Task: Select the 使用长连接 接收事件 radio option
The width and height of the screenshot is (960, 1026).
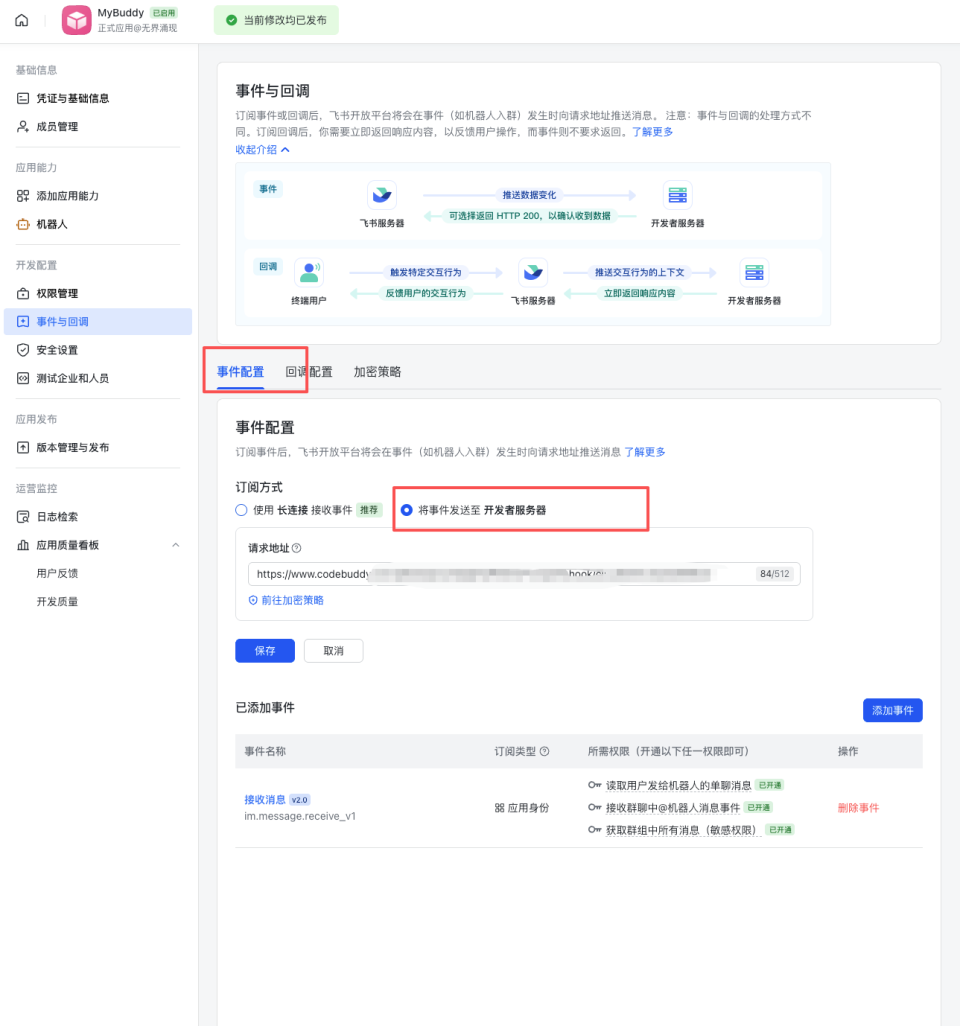Action: tap(240, 509)
